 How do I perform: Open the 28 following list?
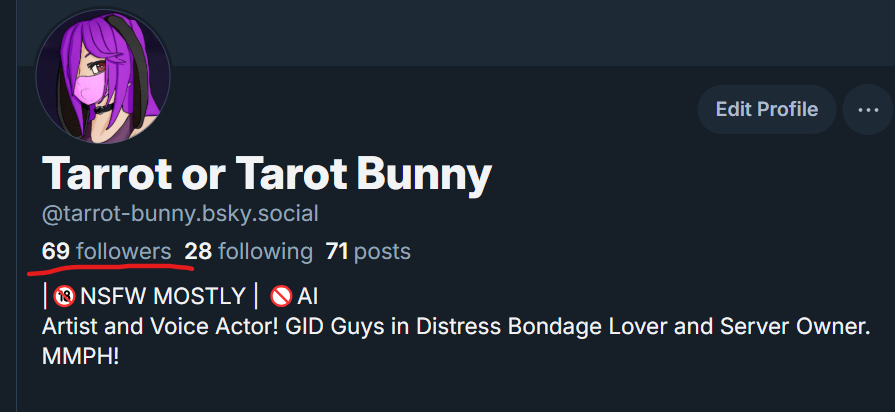[x=248, y=251]
